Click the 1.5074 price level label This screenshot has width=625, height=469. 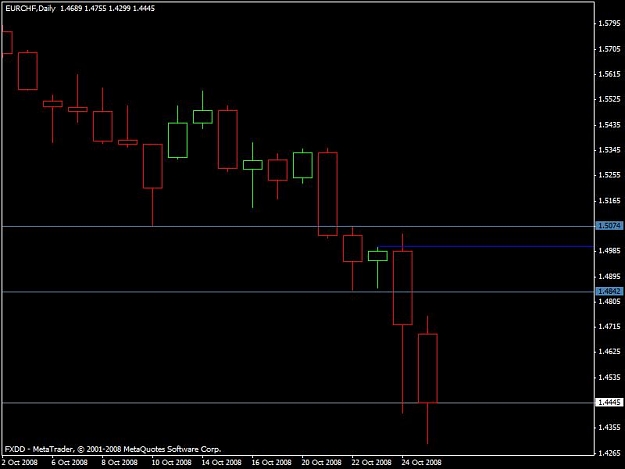click(609, 226)
